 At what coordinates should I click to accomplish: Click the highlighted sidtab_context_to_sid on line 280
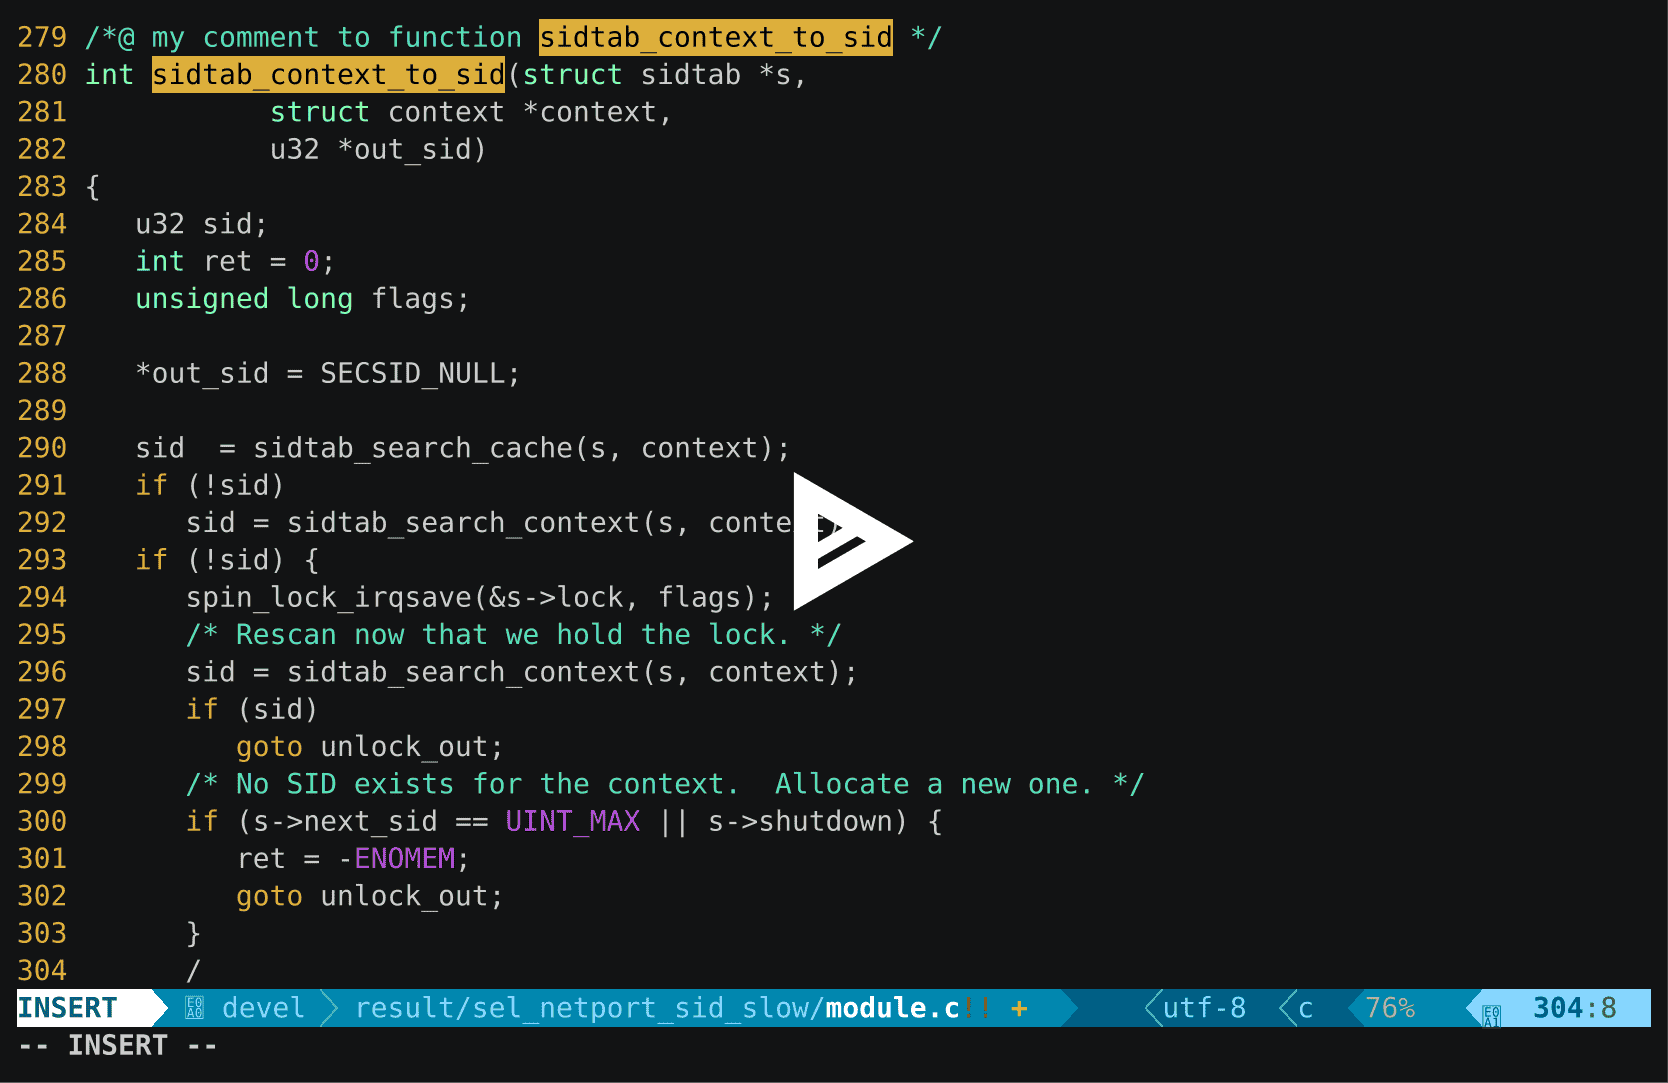pos(328,74)
